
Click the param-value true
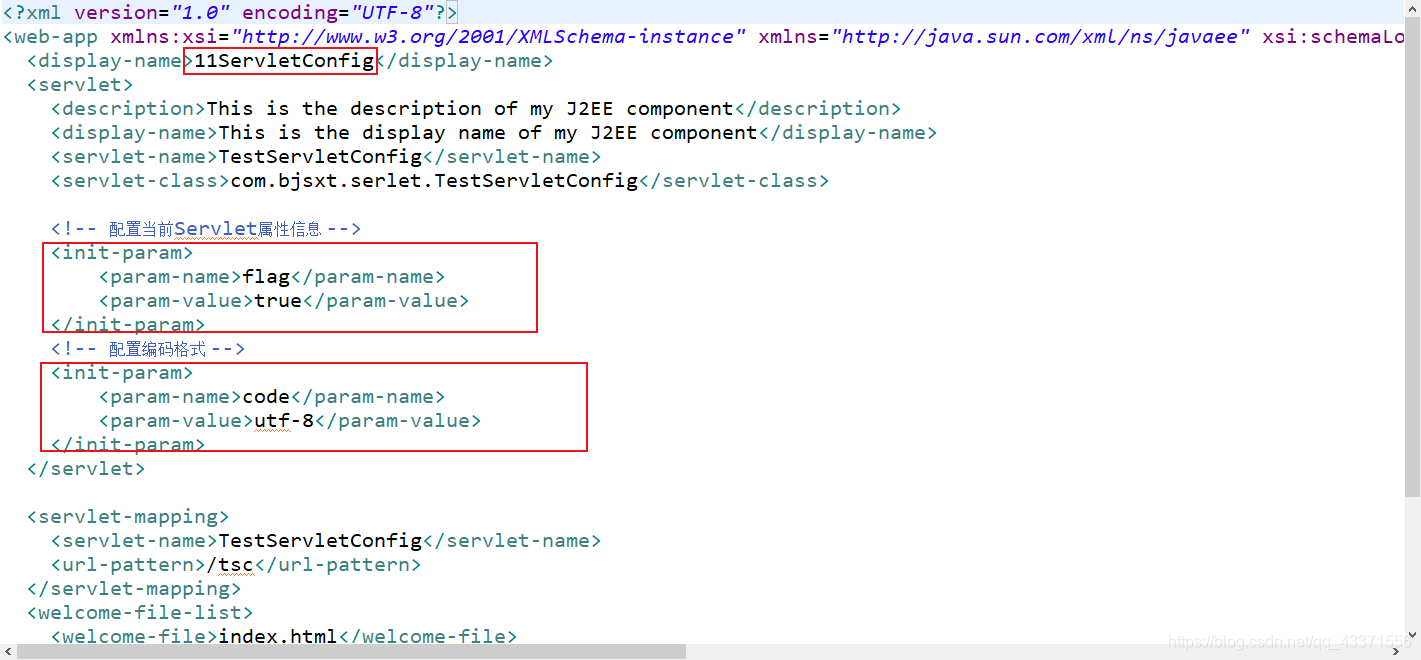click(x=278, y=301)
